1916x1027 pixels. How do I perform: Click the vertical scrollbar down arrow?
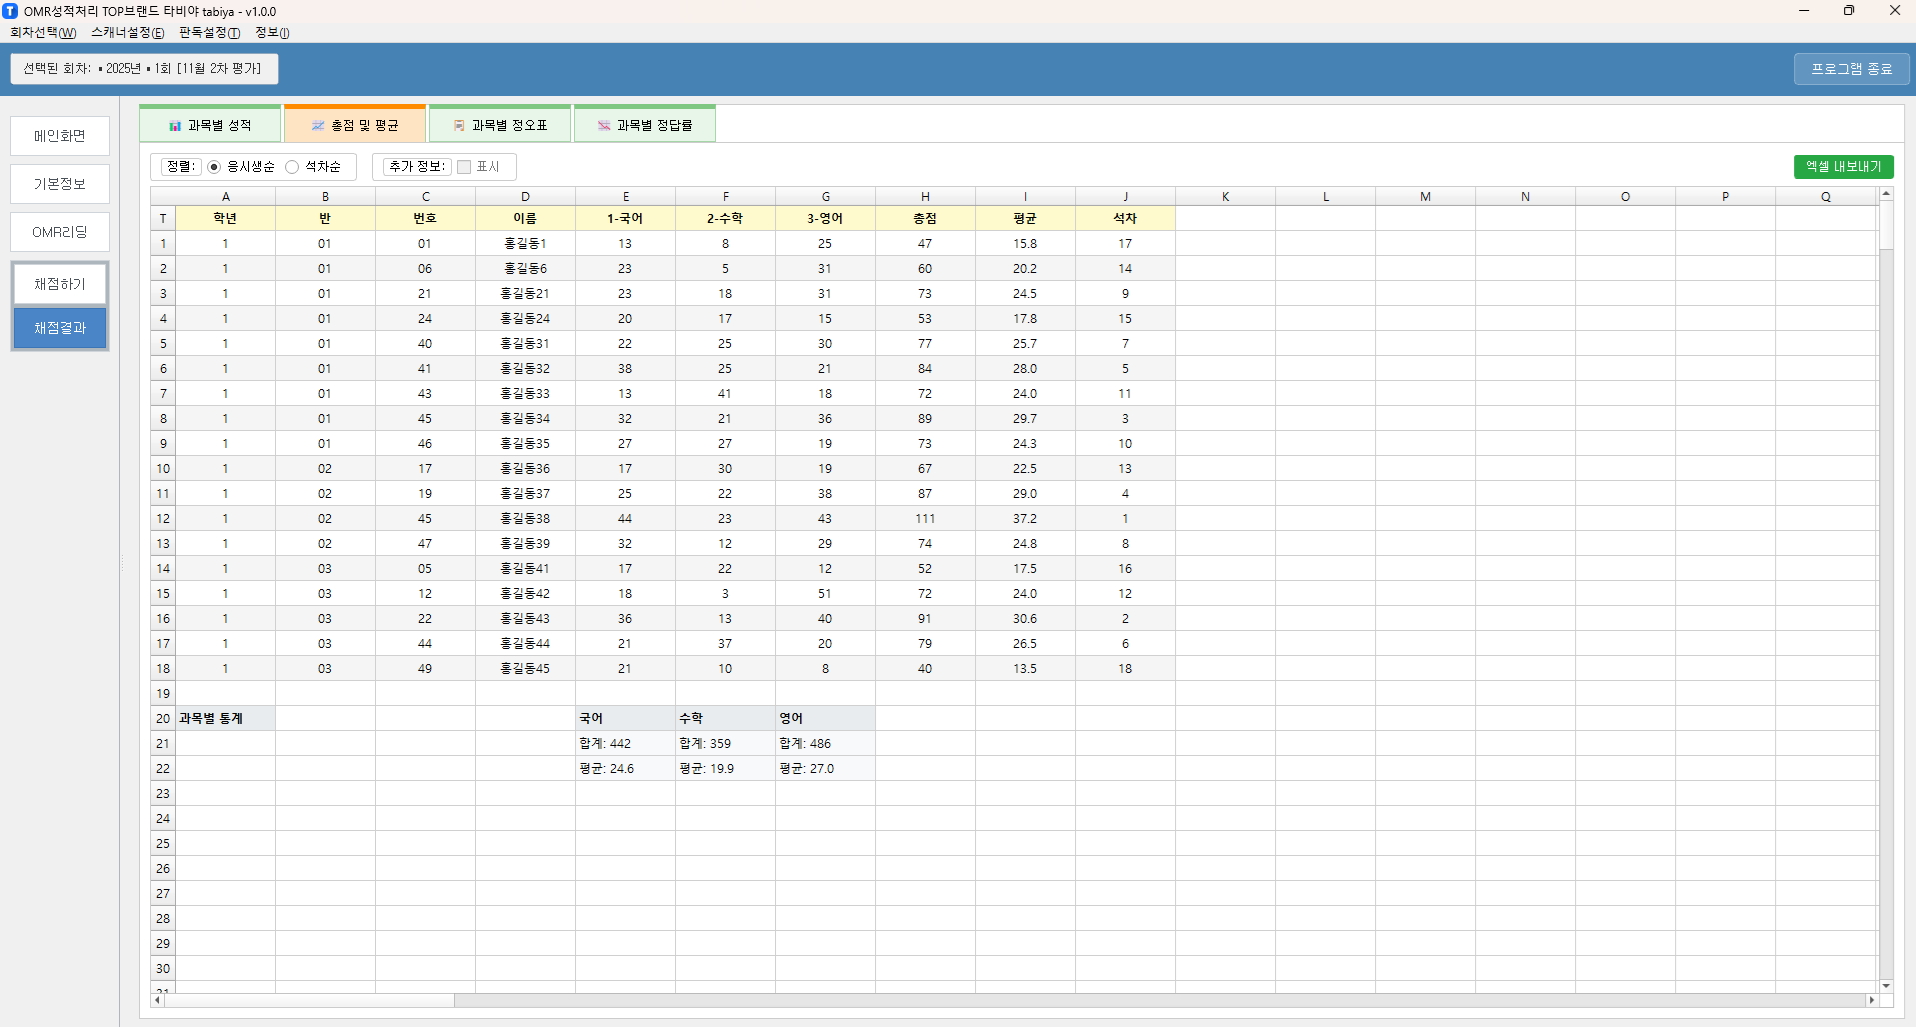click(x=1886, y=986)
